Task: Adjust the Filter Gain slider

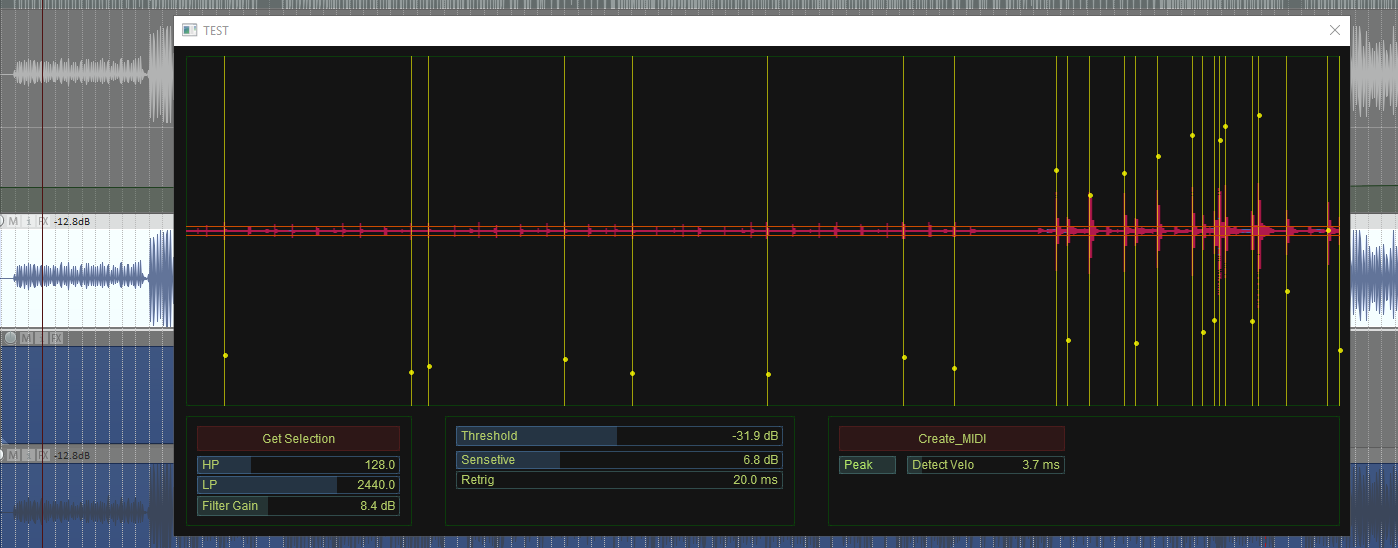Action: pyautogui.click(x=298, y=506)
